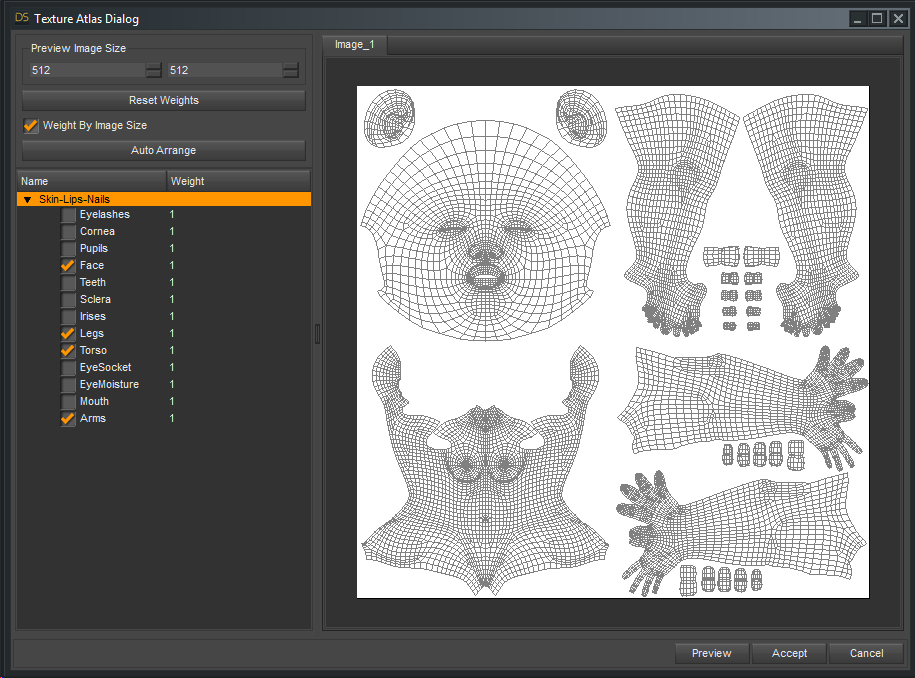This screenshot has height=678, width=915.
Task: Close the Texture Atlas Dialog window
Action: (x=898, y=19)
